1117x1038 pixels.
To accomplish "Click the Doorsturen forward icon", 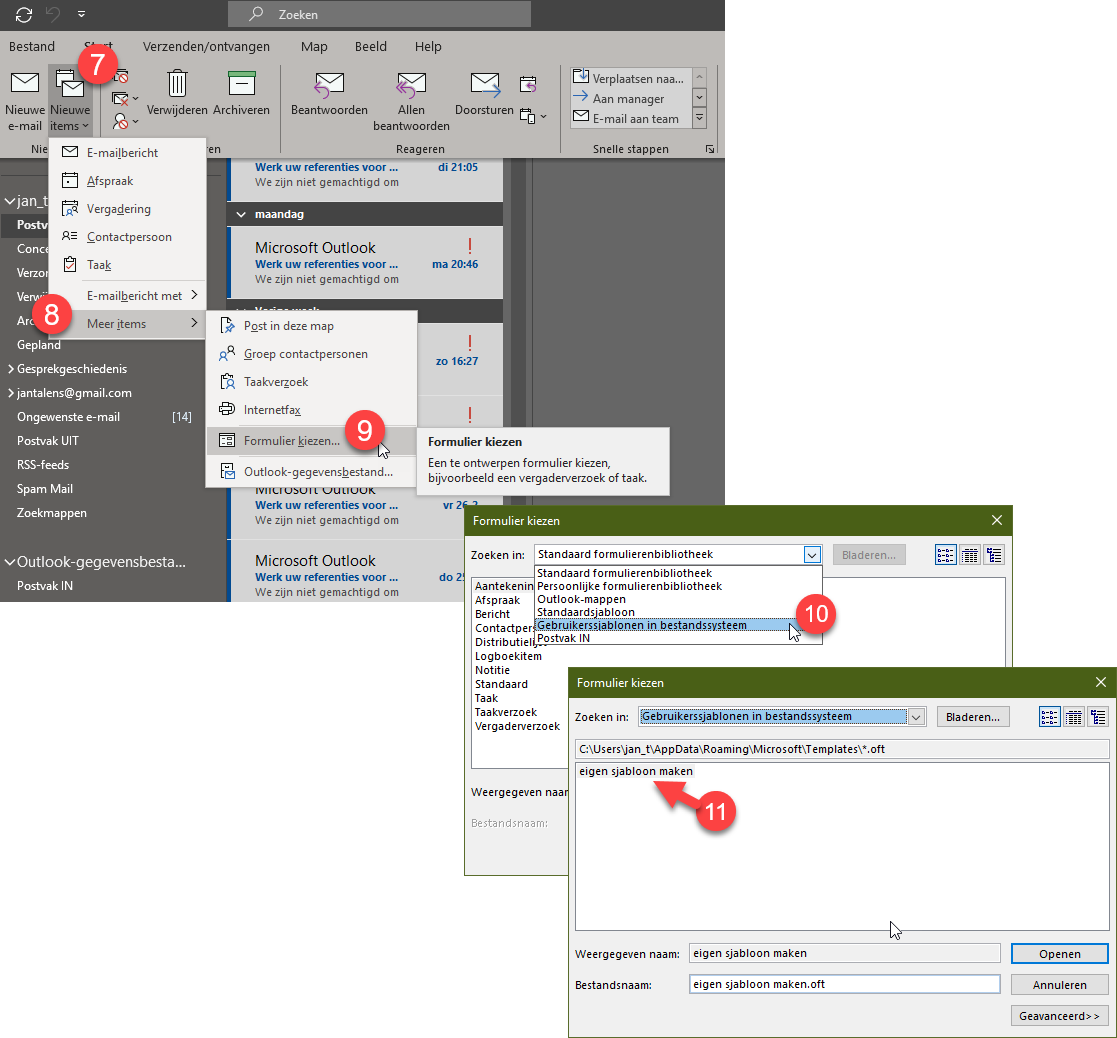I will pyautogui.click(x=484, y=85).
